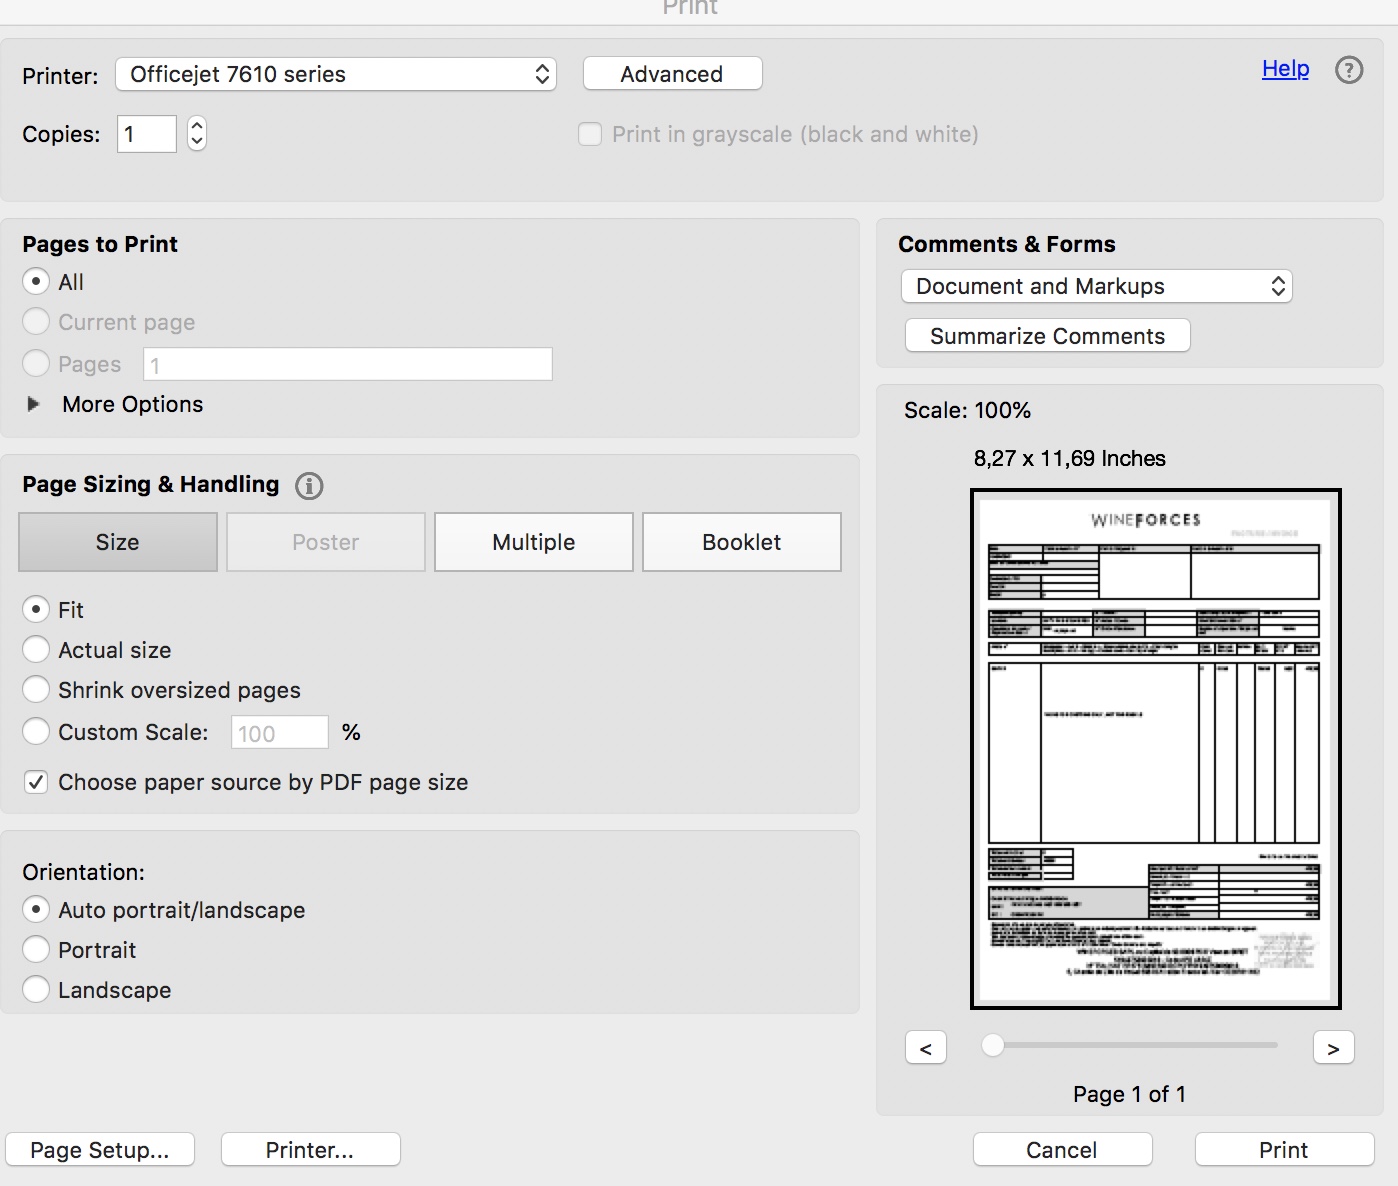Image resolution: width=1398 pixels, height=1186 pixels.
Task: Open the Help link
Action: (1284, 68)
